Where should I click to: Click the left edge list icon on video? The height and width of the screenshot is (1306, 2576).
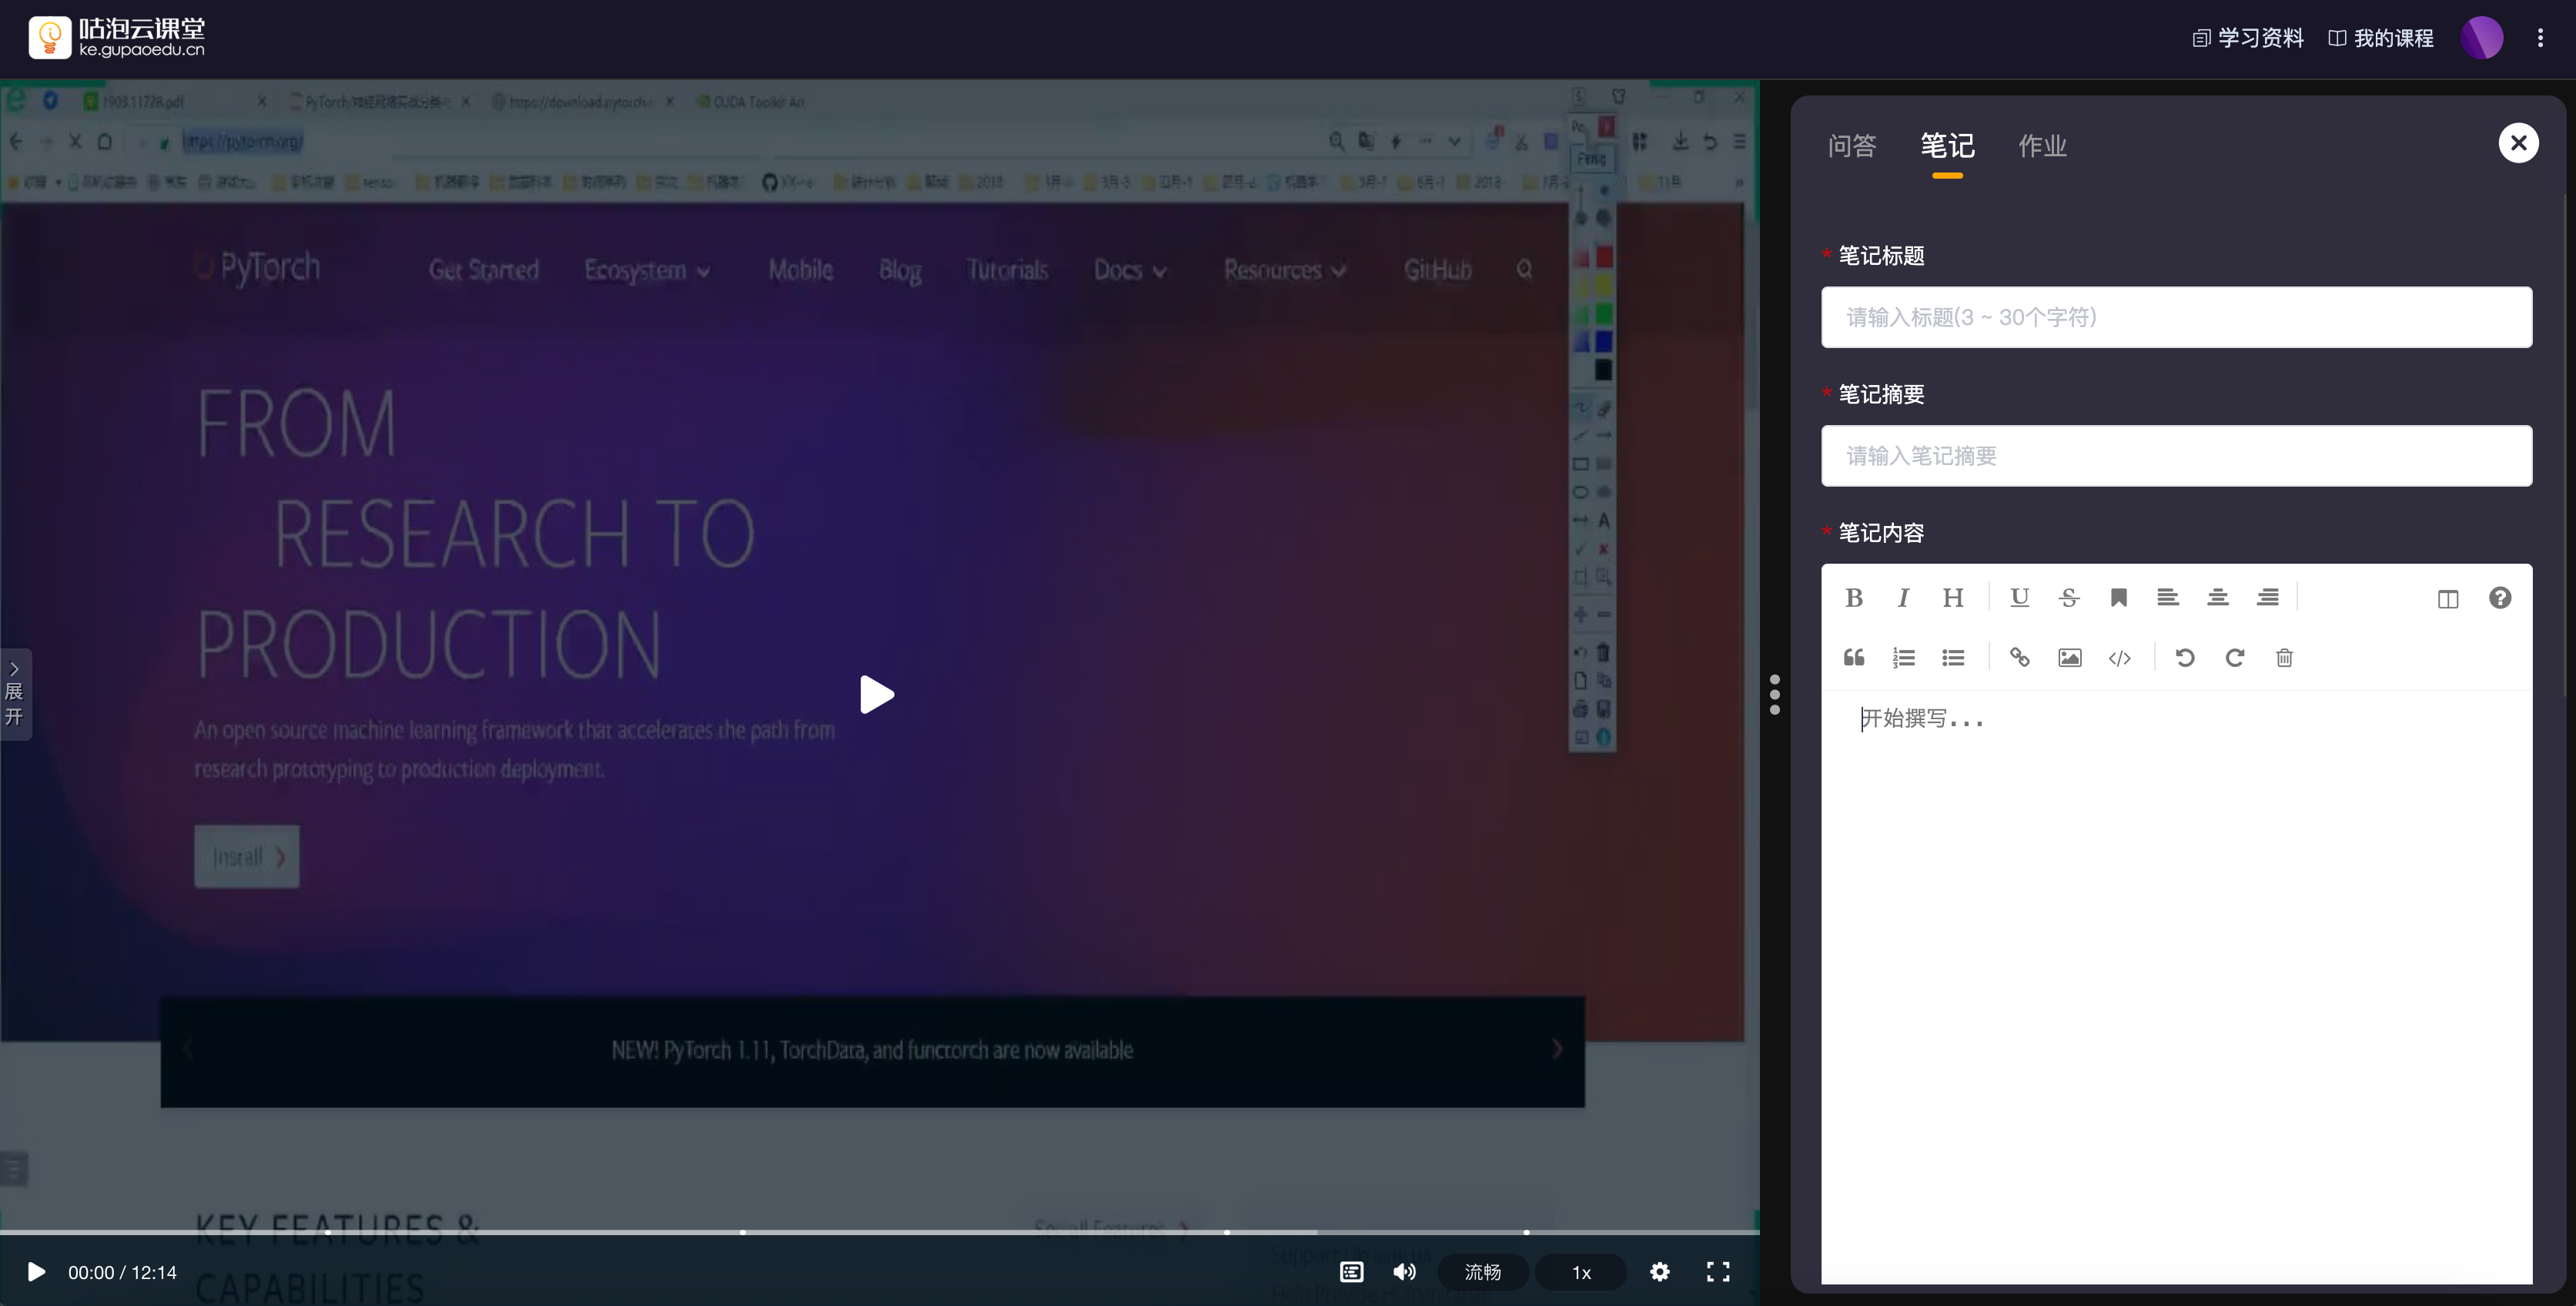[x=14, y=1168]
